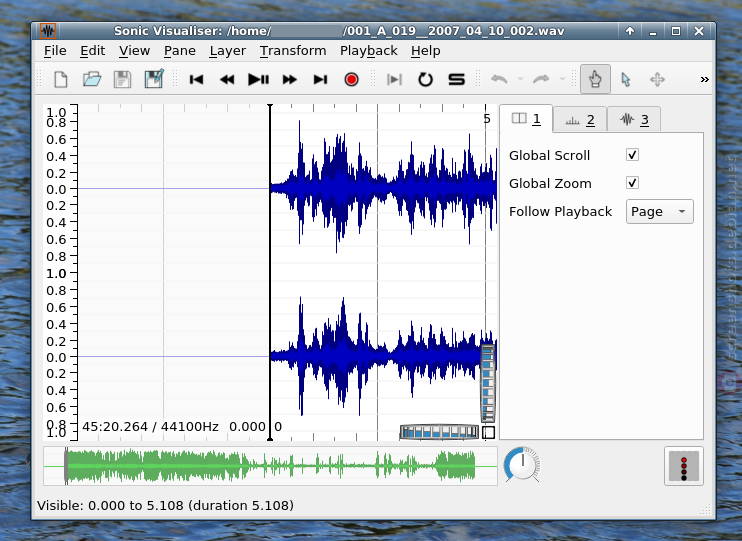Open the Layer menu
This screenshot has height=541, width=742.
(228, 51)
